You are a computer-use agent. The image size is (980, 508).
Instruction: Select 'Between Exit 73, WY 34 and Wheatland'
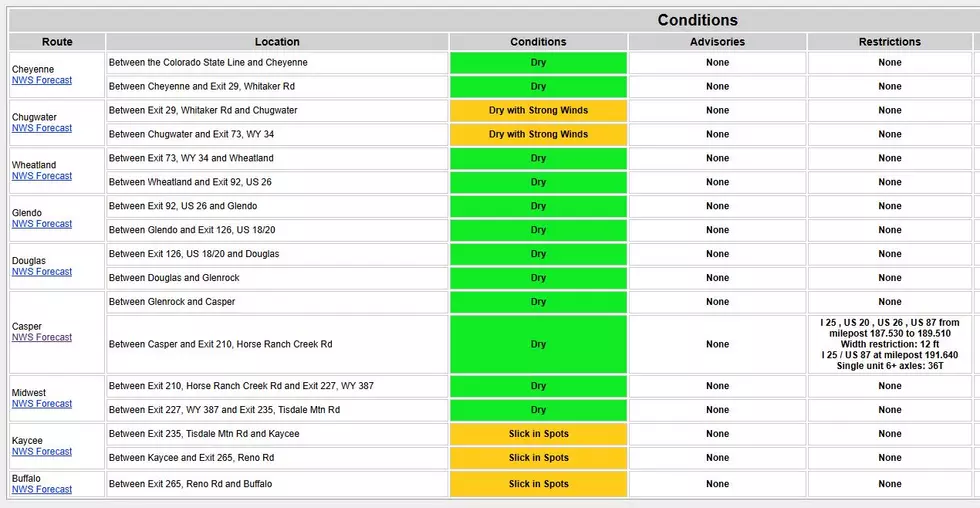[191, 158]
